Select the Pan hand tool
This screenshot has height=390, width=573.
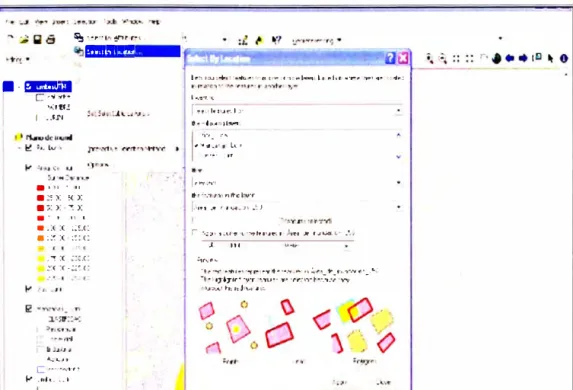coord(483,58)
